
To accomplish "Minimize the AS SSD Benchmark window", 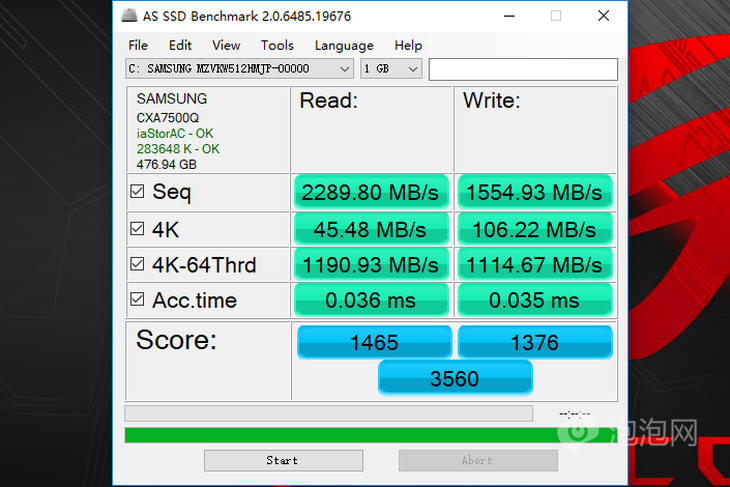I will tap(509, 16).
